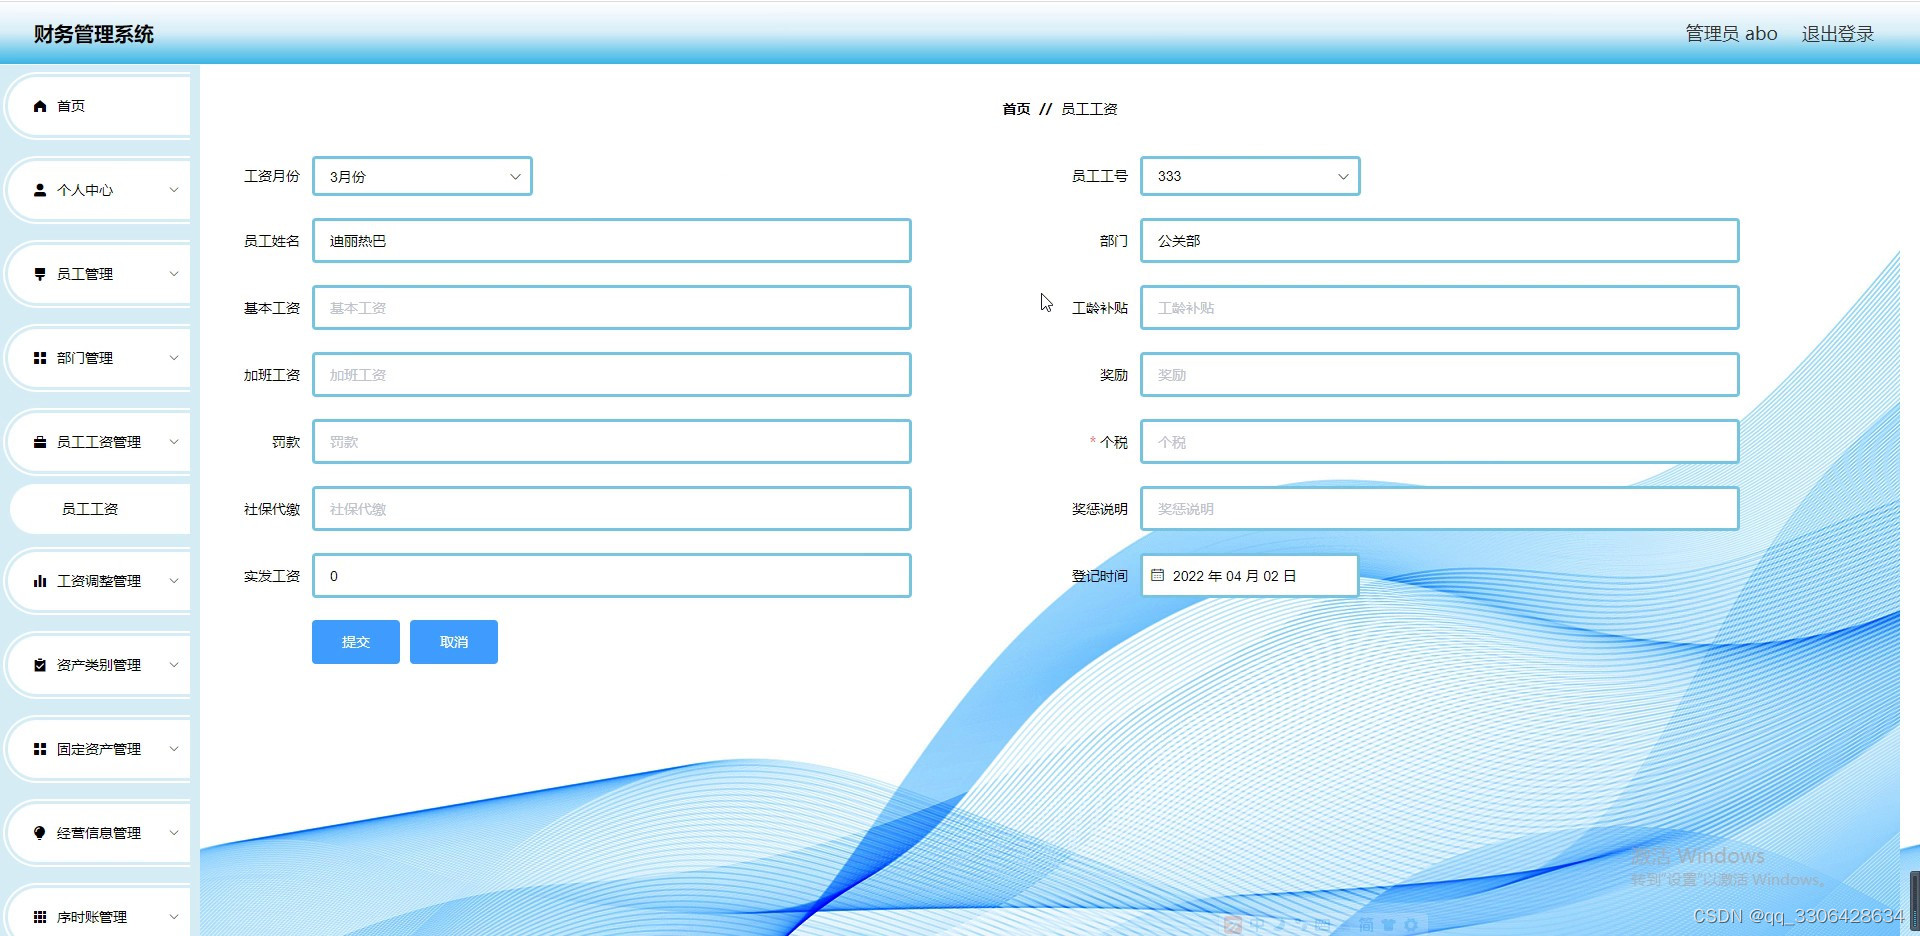Focus the 实发工资 input field
This screenshot has width=1920, height=936.
612,576
